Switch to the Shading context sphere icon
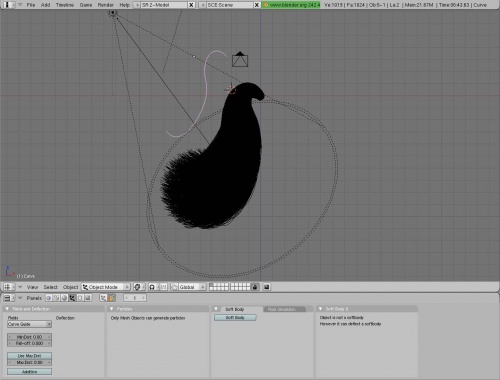500x380 pixels. point(64,298)
